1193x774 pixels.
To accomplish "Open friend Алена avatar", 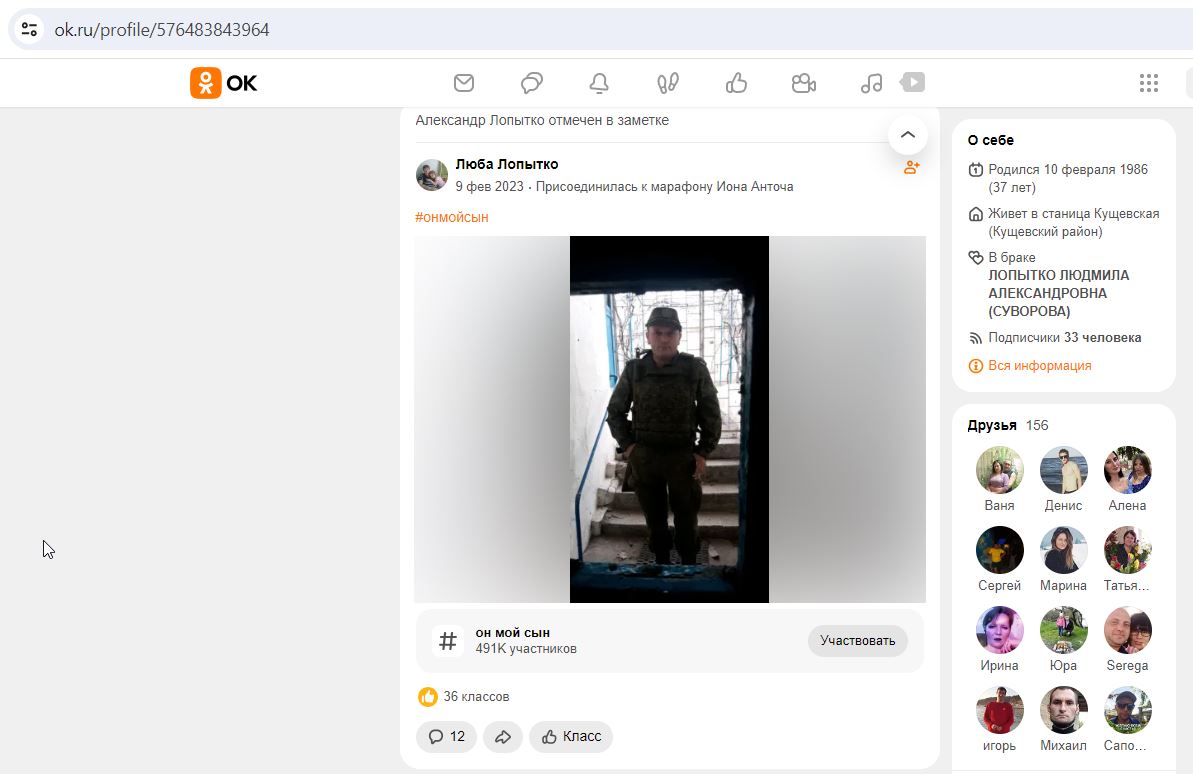I will pyautogui.click(x=1128, y=470).
